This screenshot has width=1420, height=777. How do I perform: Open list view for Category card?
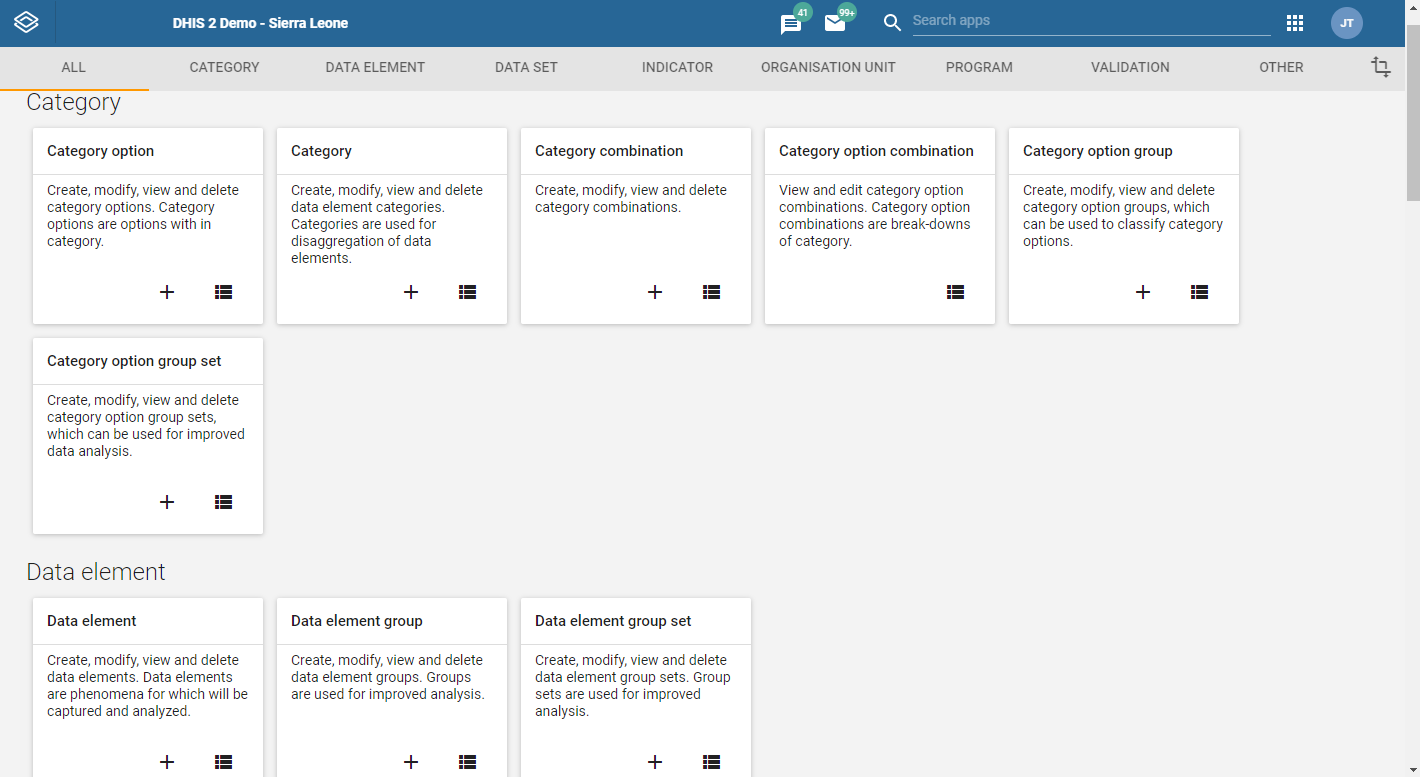(467, 292)
